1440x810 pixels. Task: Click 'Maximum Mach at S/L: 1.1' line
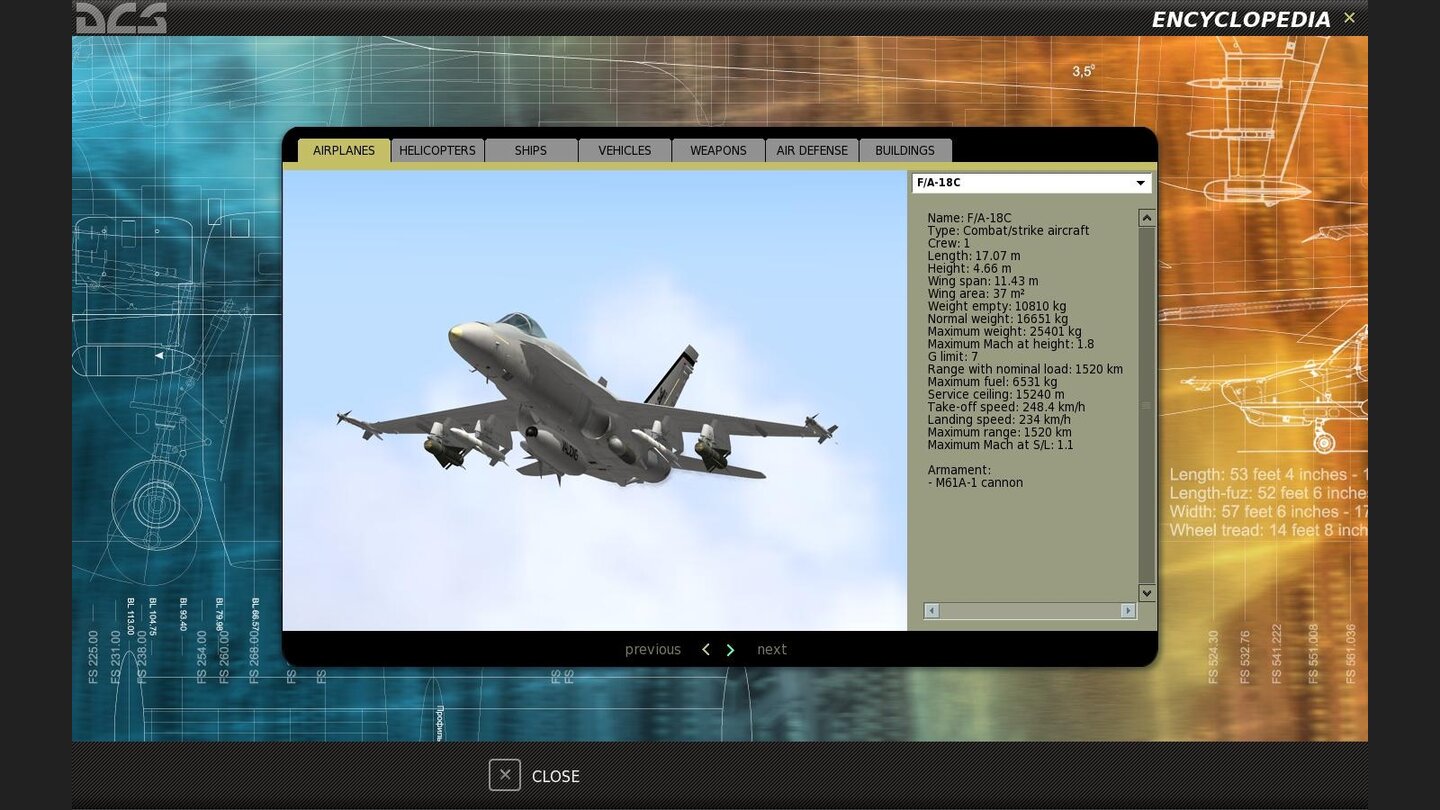coord(1000,446)
